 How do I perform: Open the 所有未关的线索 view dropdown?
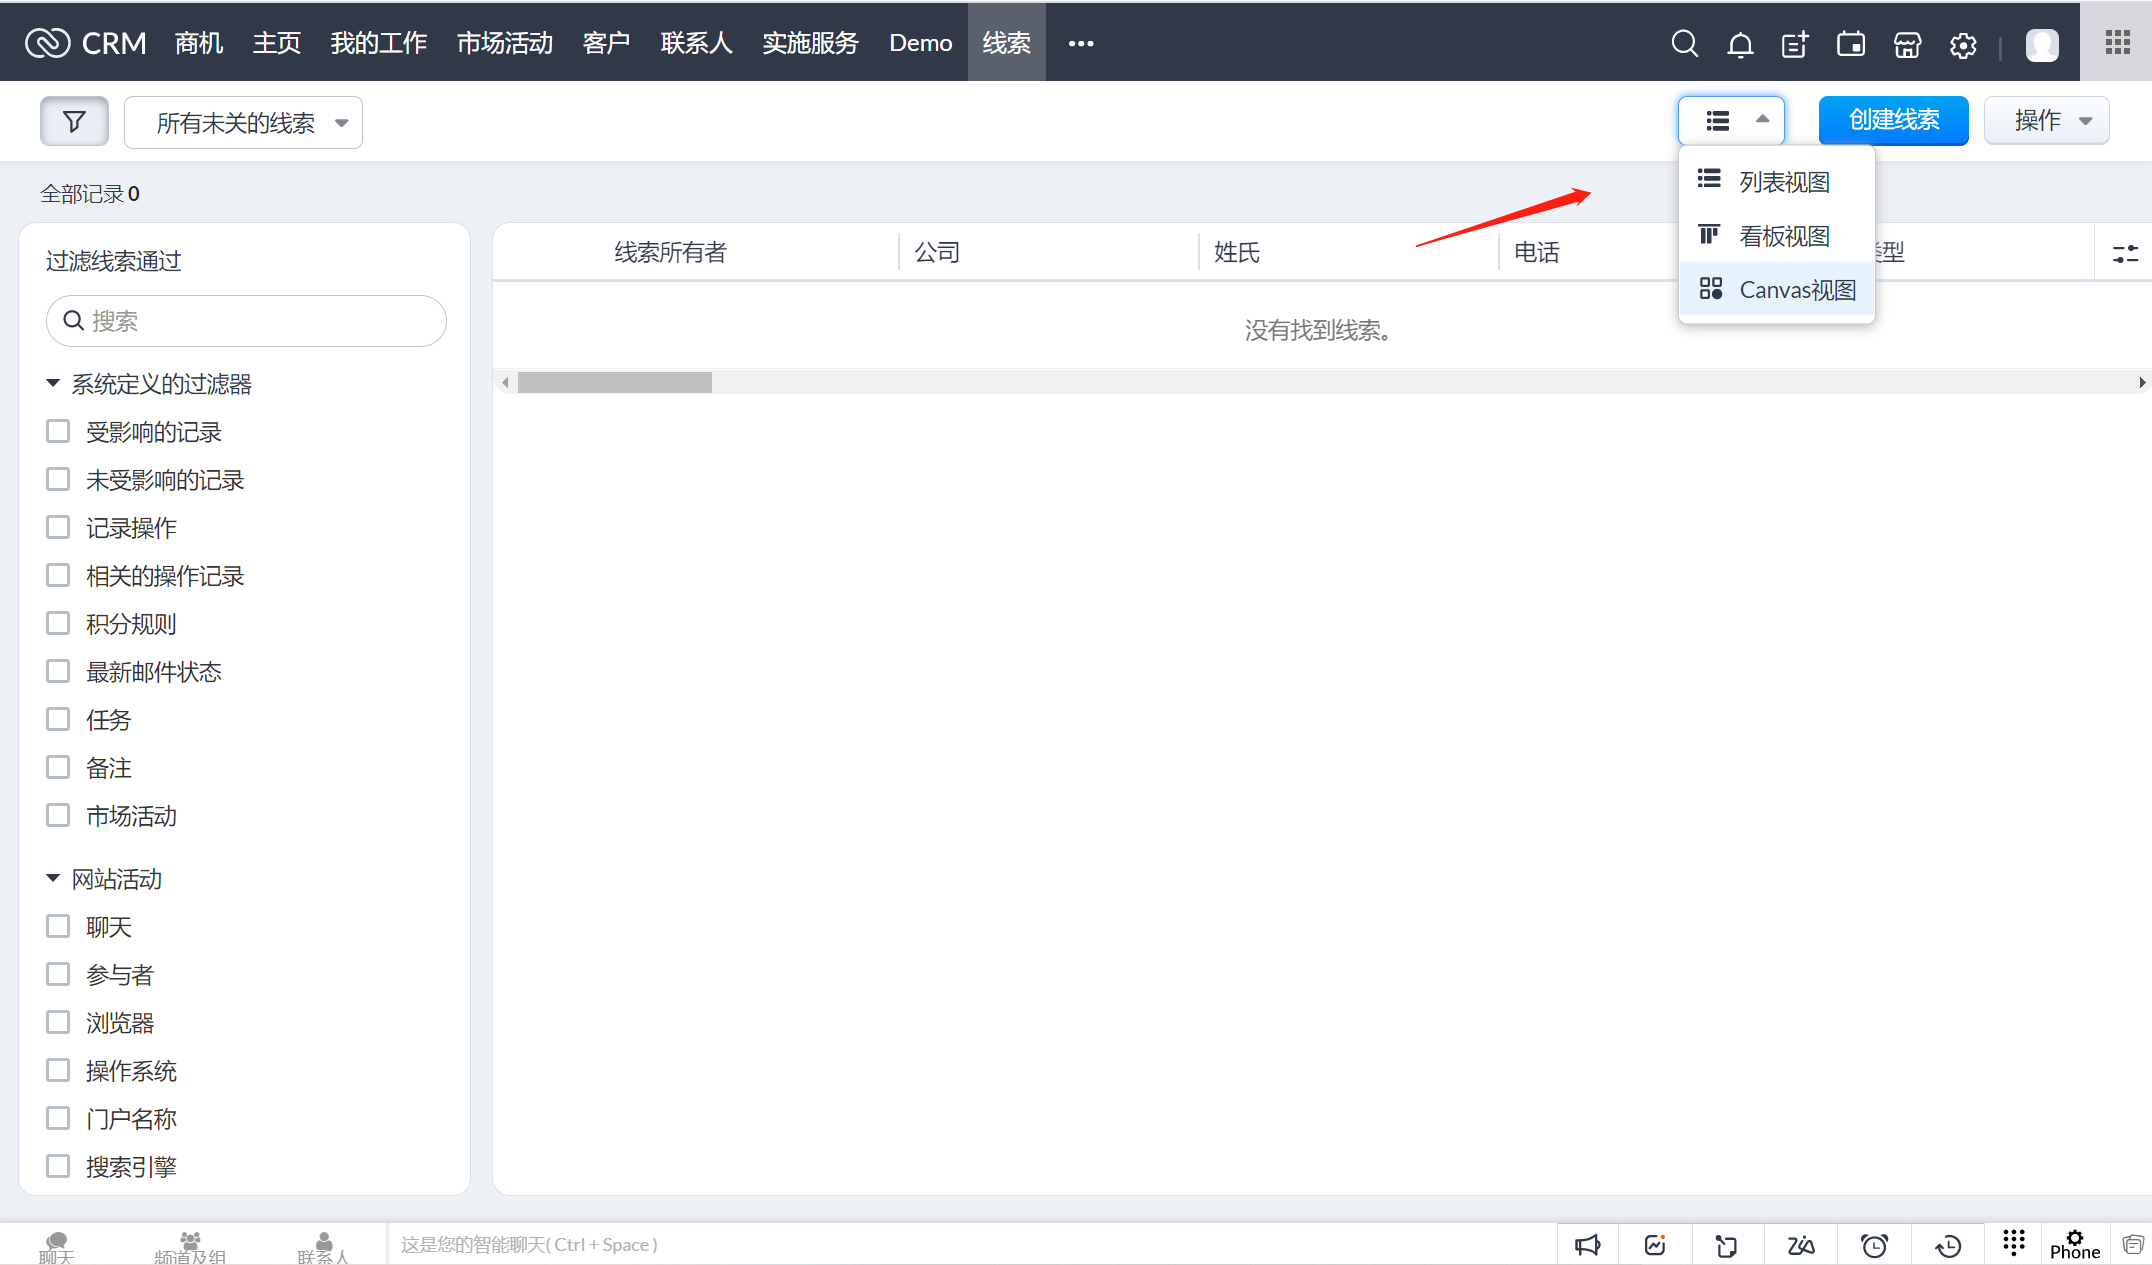click(243, 123)
